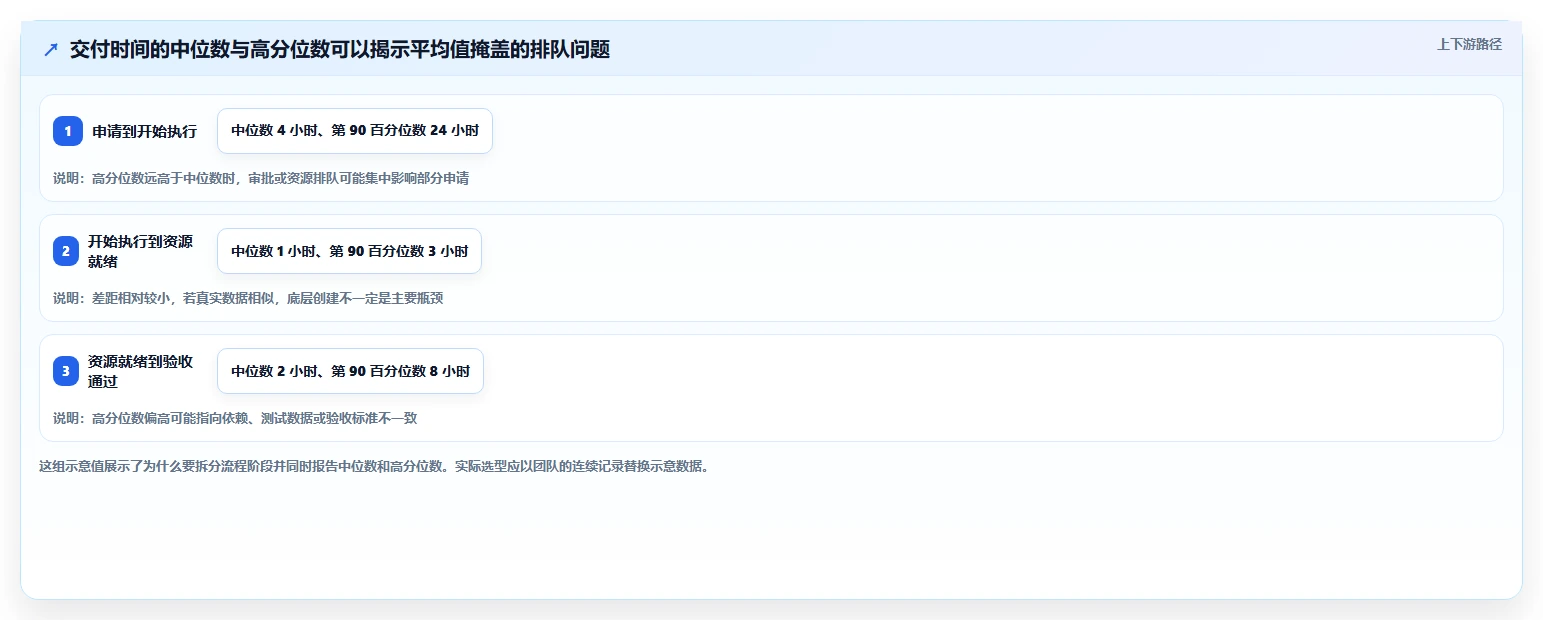Click the footer sentence starting 这组示意值
Image resolution: width=1543 pixels, height=620 pixels.
pyautogui.click(x=374, y=466)
